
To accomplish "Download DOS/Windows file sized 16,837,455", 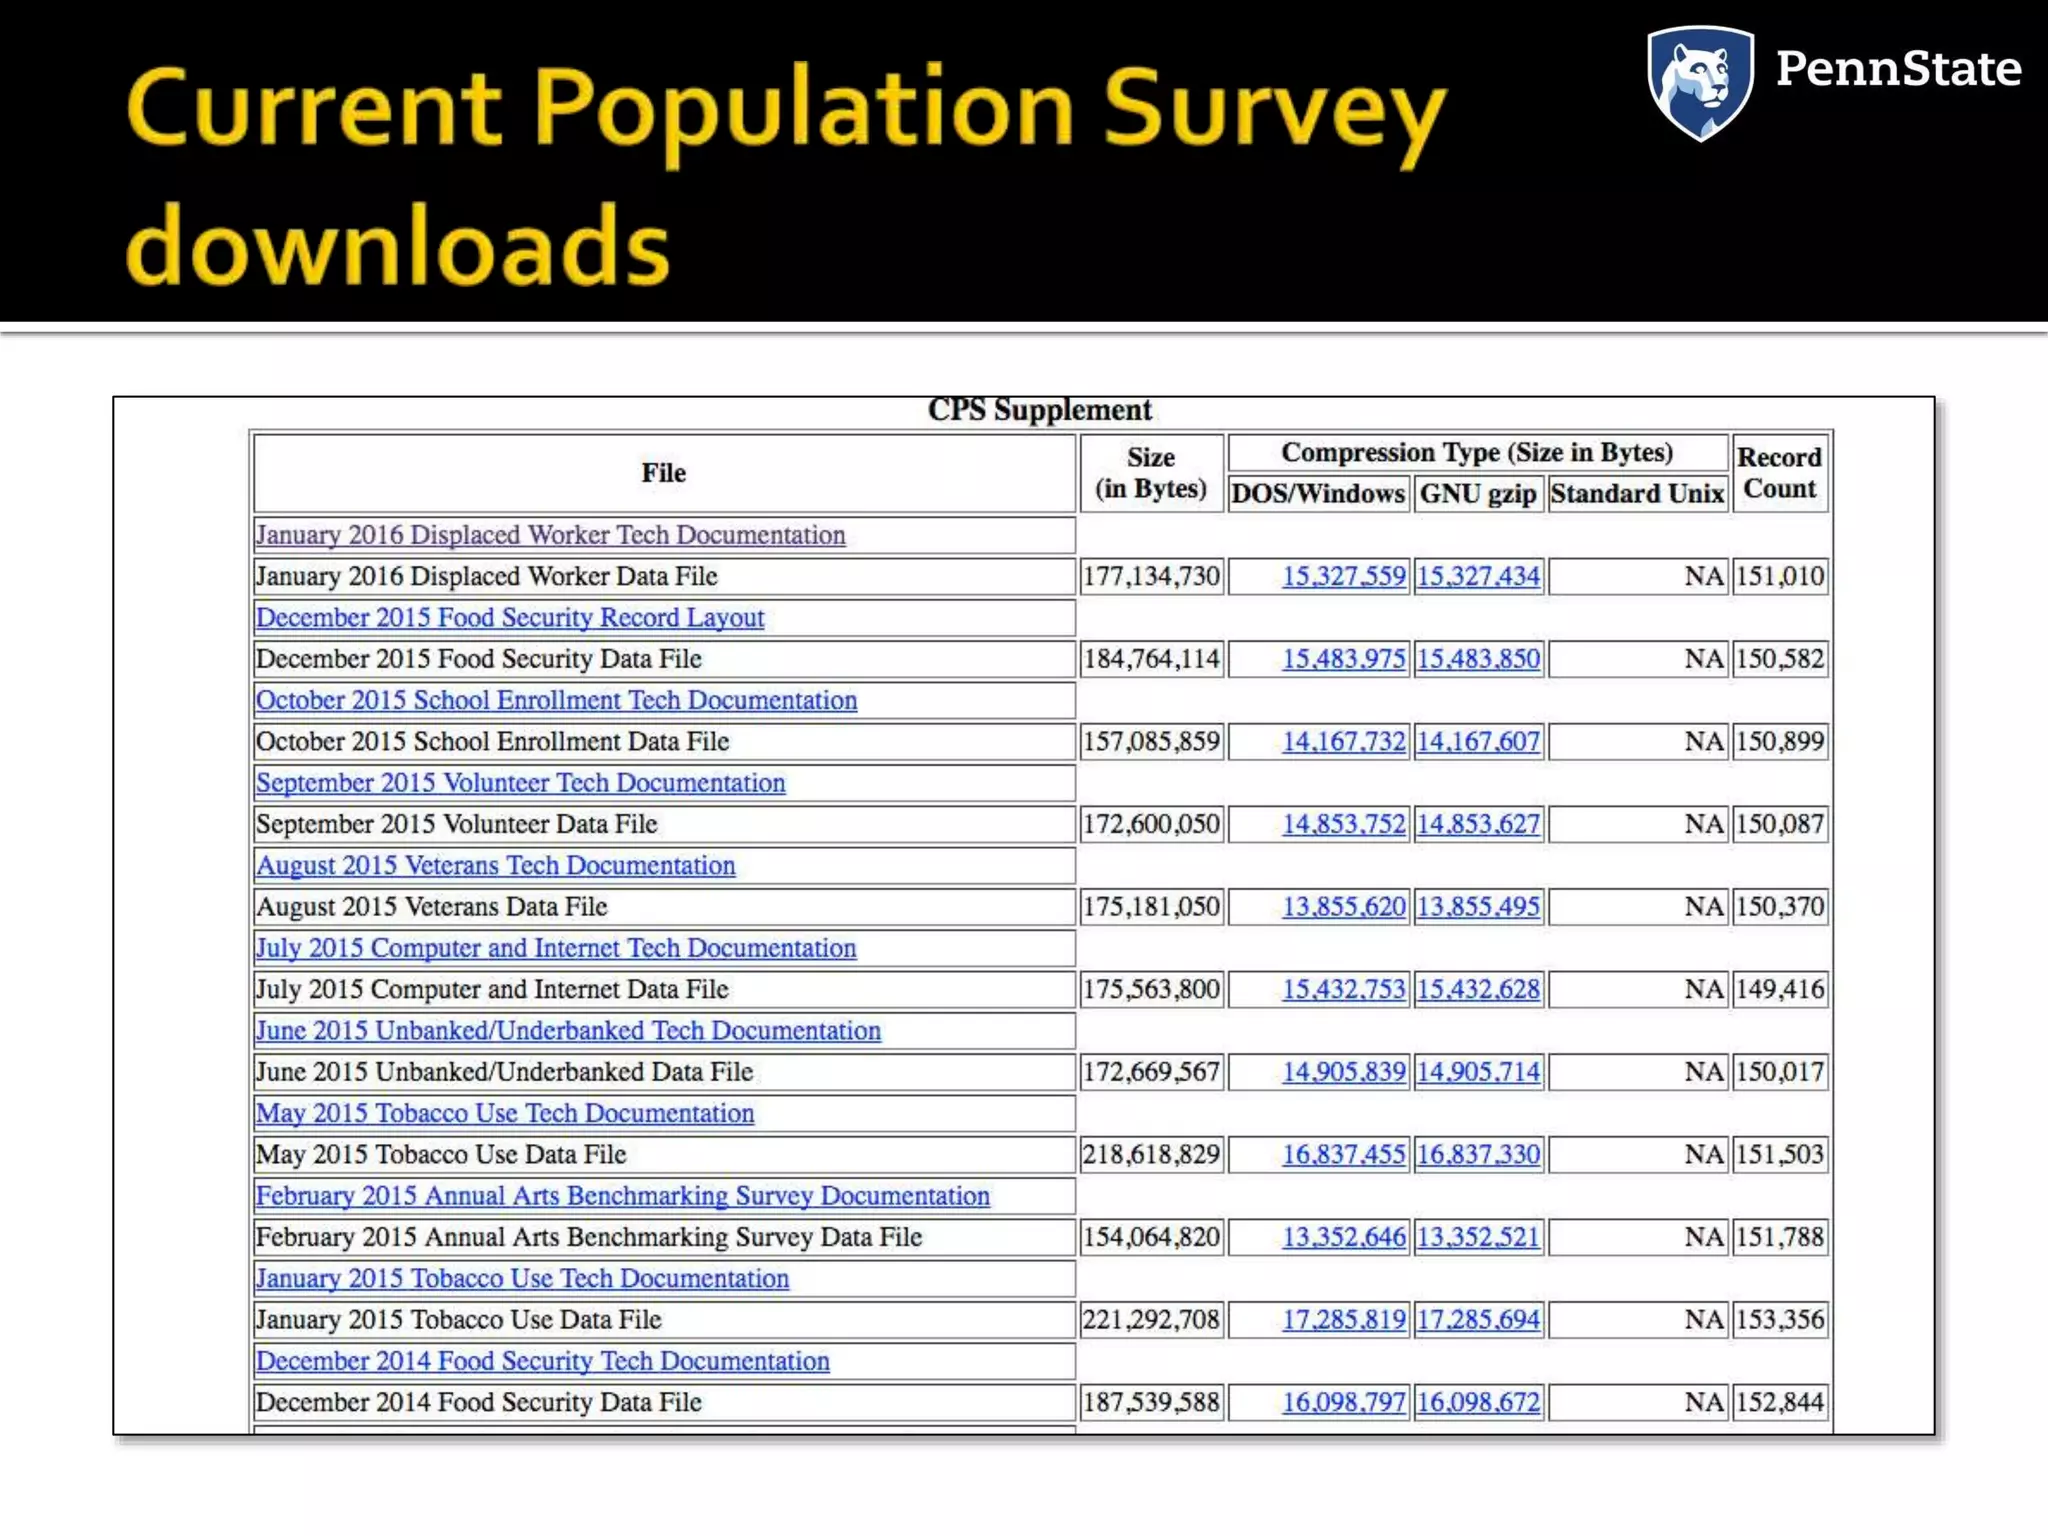I will [1343, 1155].
